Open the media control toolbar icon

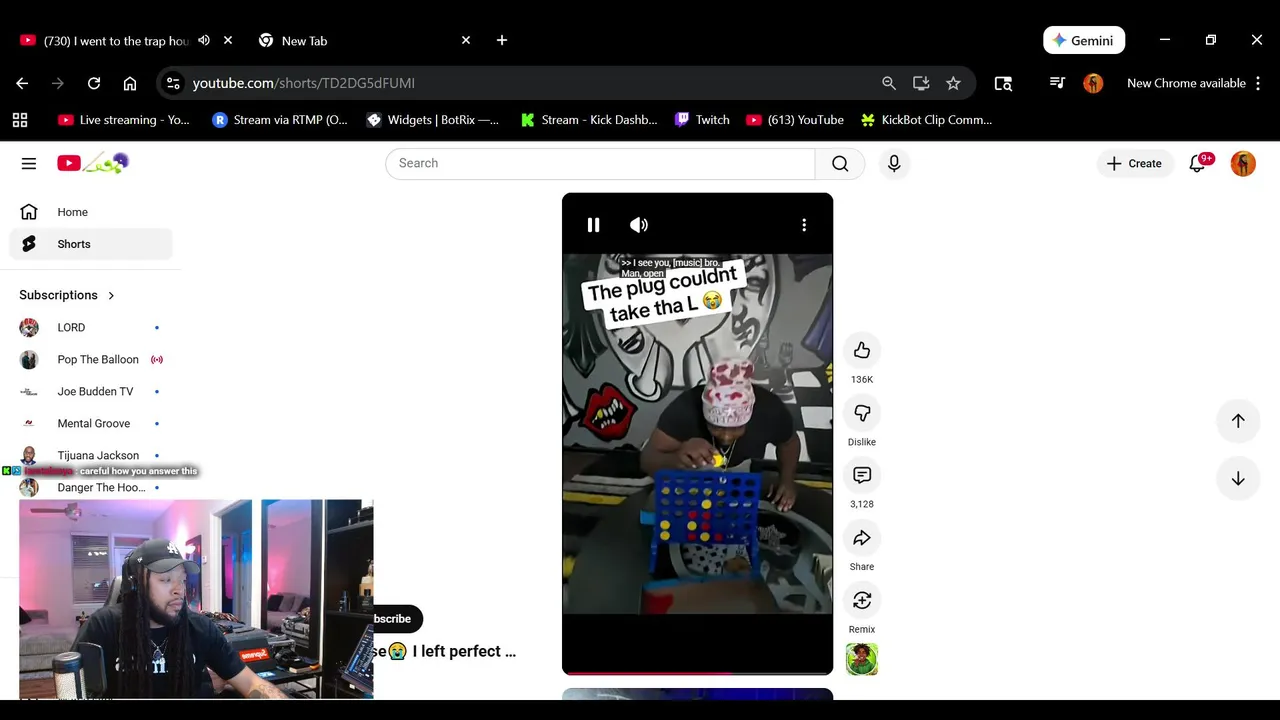1057,83
